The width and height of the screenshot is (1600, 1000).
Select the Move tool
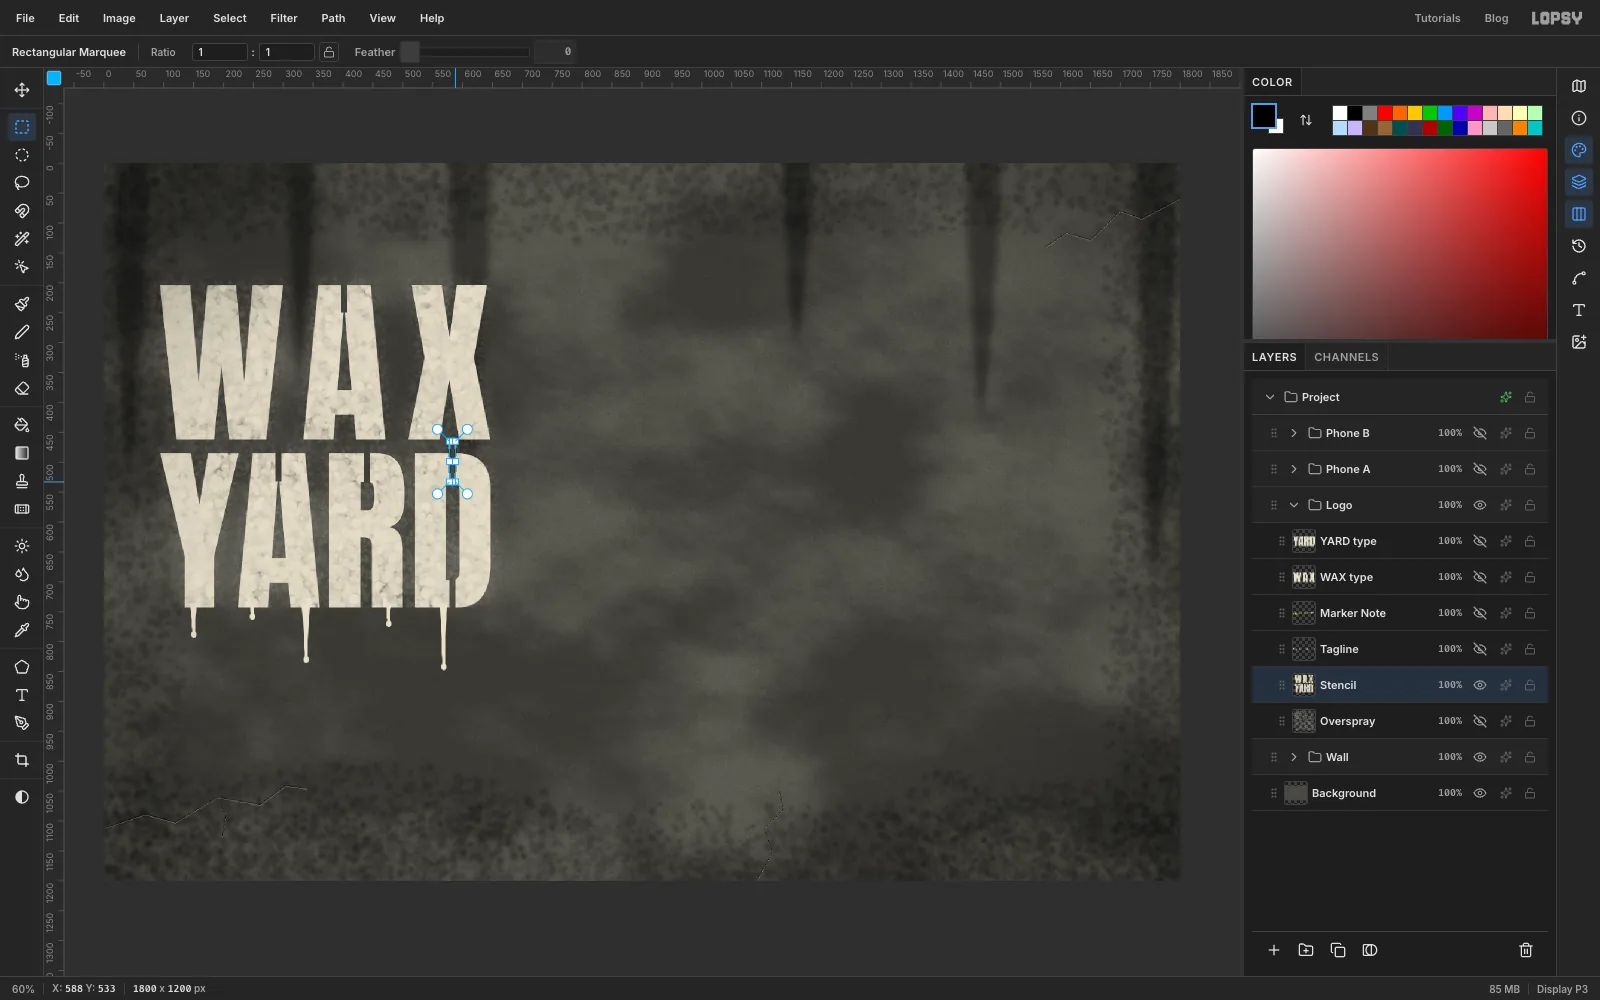pyautogui.click(x=21, y=90)
